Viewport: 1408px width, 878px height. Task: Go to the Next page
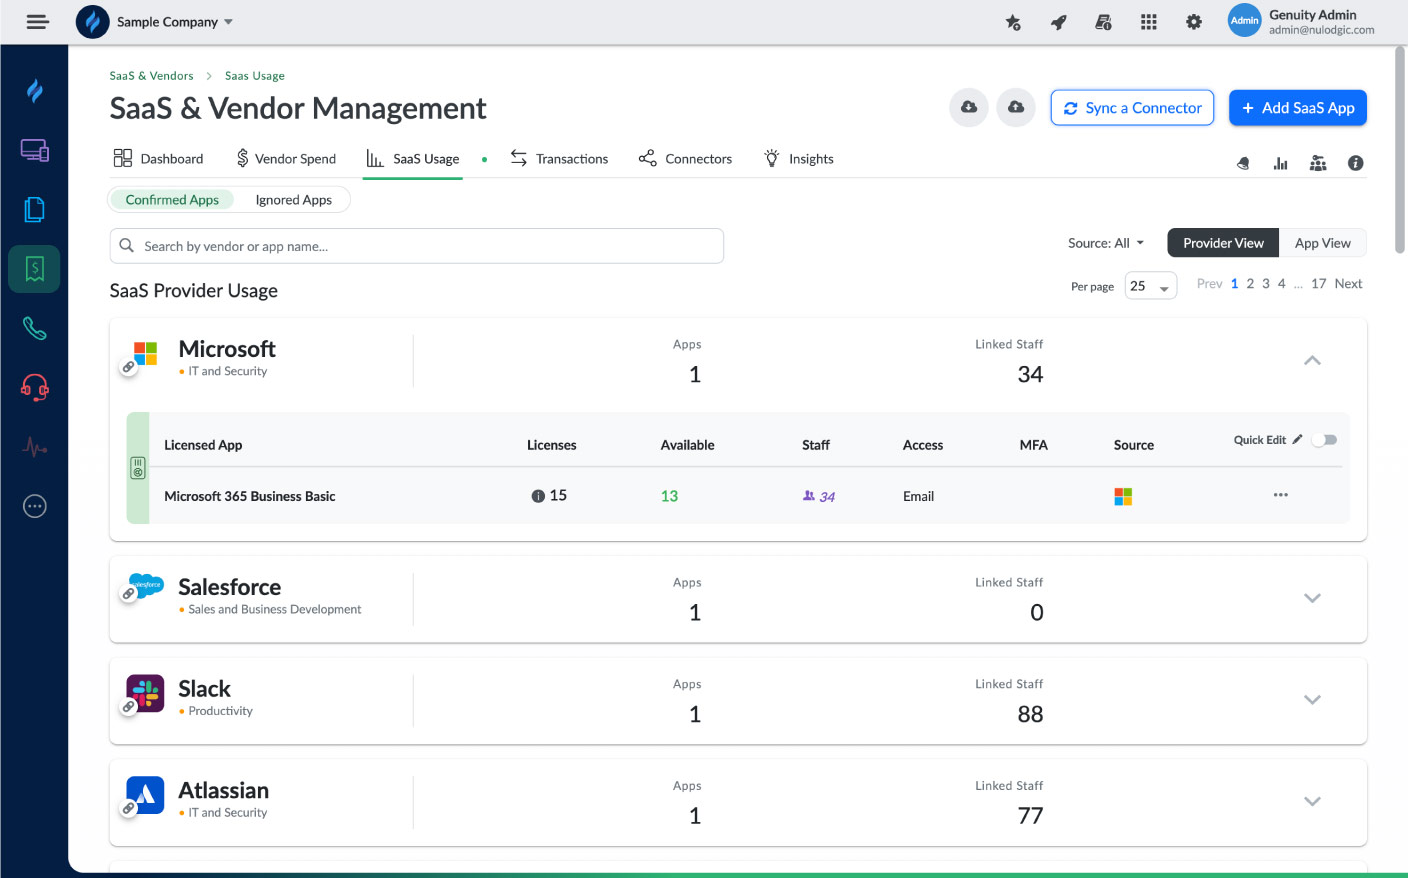1348,284
